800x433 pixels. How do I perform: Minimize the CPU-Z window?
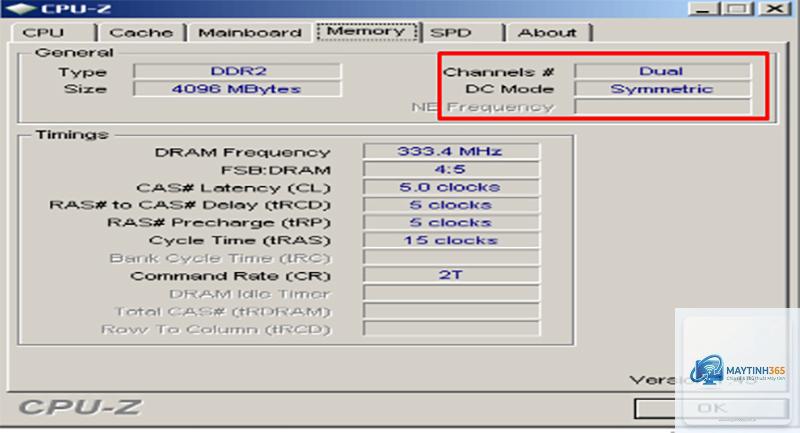(x=704, y=9)
